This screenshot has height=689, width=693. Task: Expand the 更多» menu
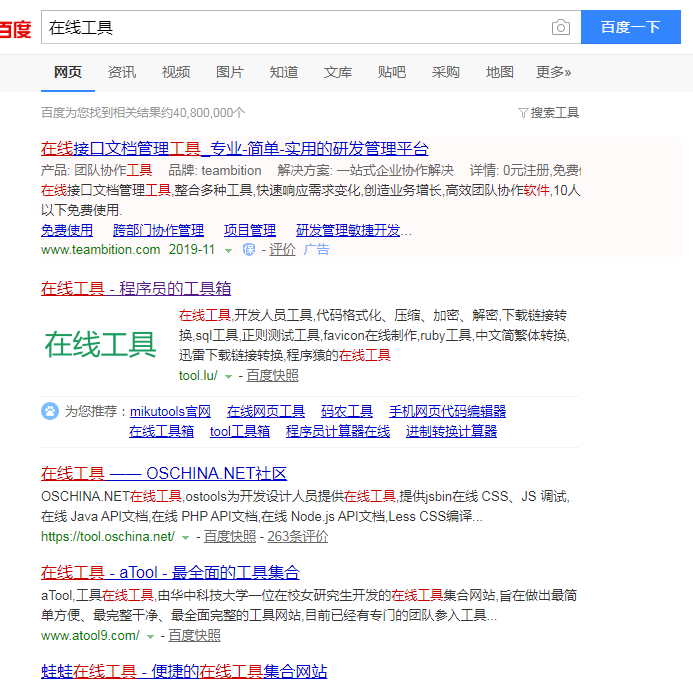point(553,72)
